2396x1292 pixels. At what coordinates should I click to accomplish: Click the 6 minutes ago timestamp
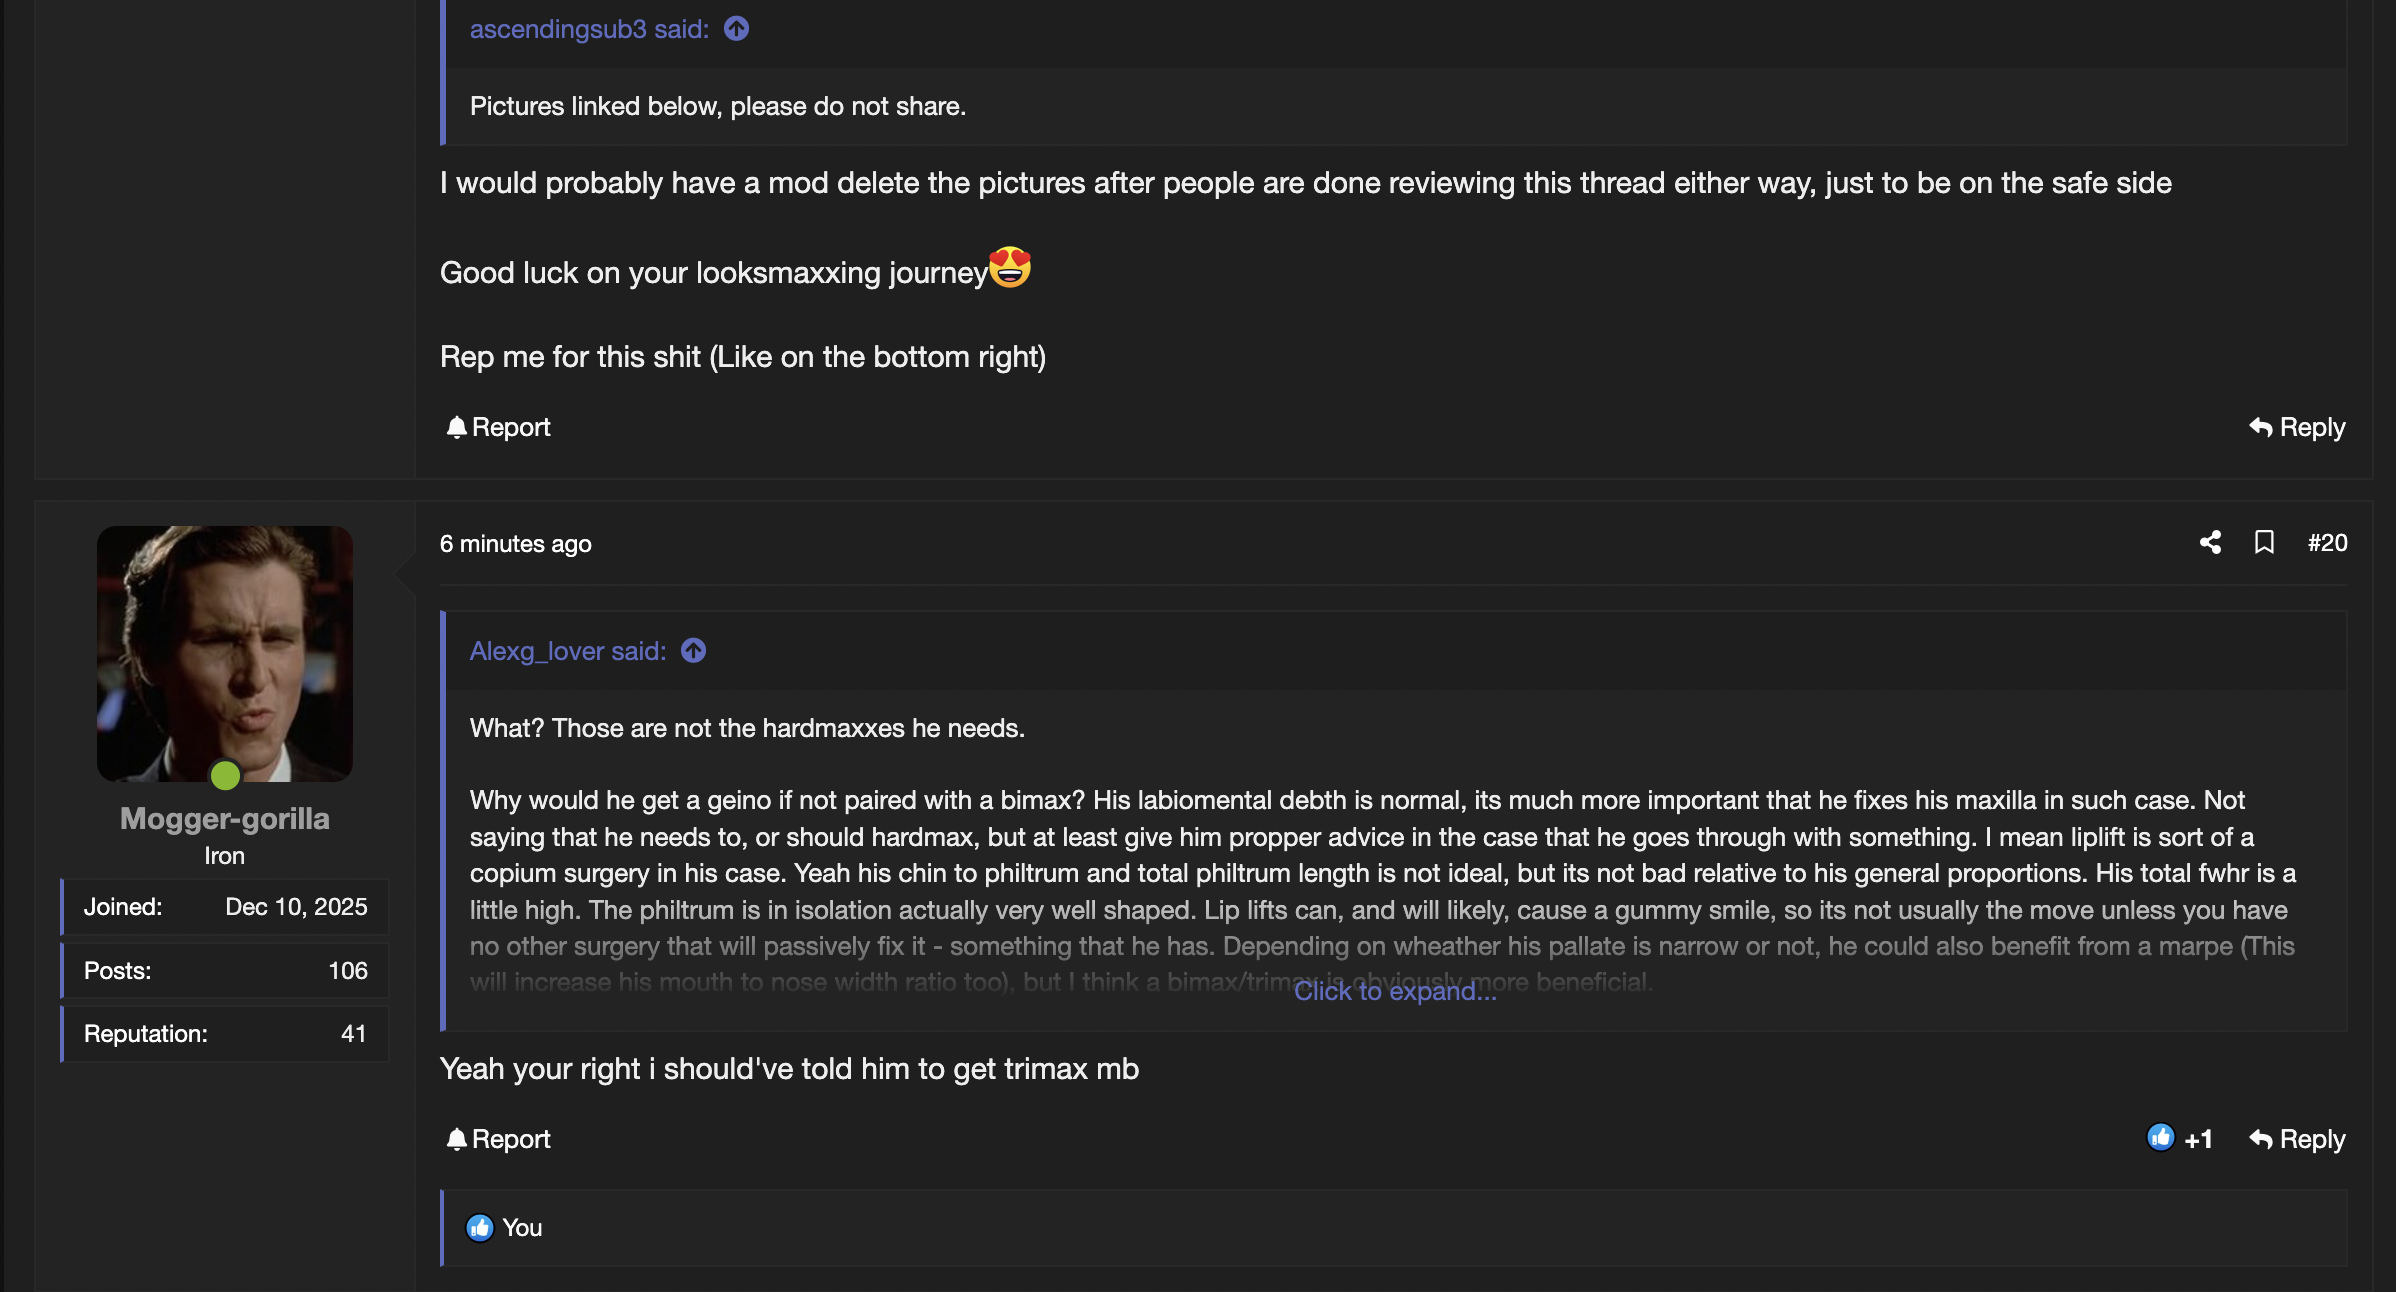(x=515, y=544)
